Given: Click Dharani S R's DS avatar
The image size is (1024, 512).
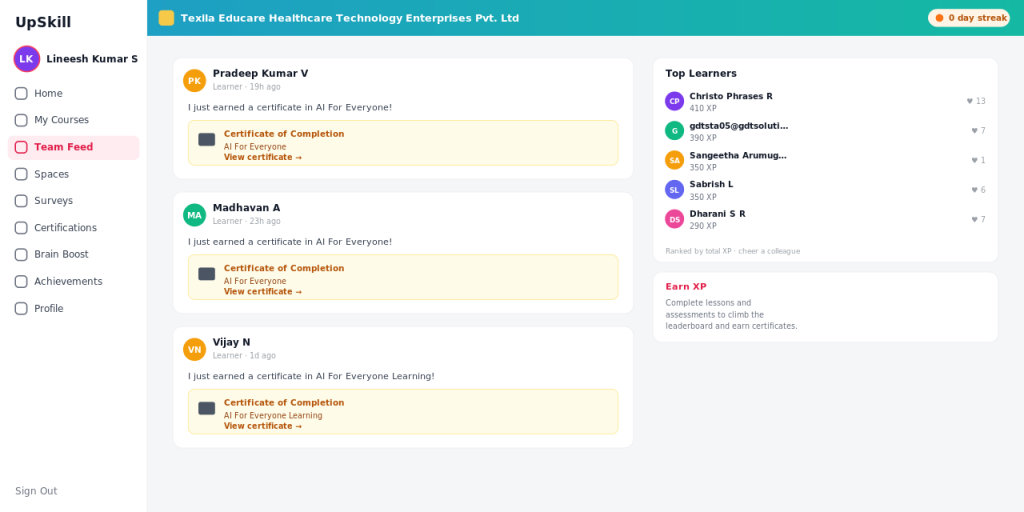Looking at the screenshot, I should [x=675, y=219].
